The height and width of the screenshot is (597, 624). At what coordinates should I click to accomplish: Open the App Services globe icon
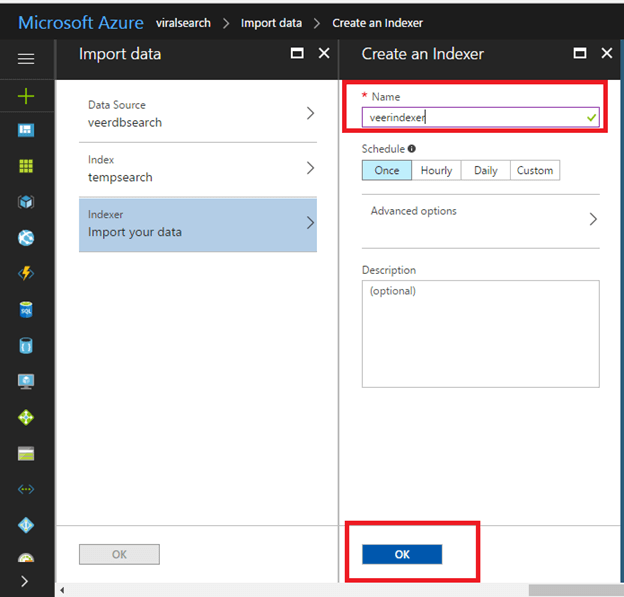coord(26,238)
